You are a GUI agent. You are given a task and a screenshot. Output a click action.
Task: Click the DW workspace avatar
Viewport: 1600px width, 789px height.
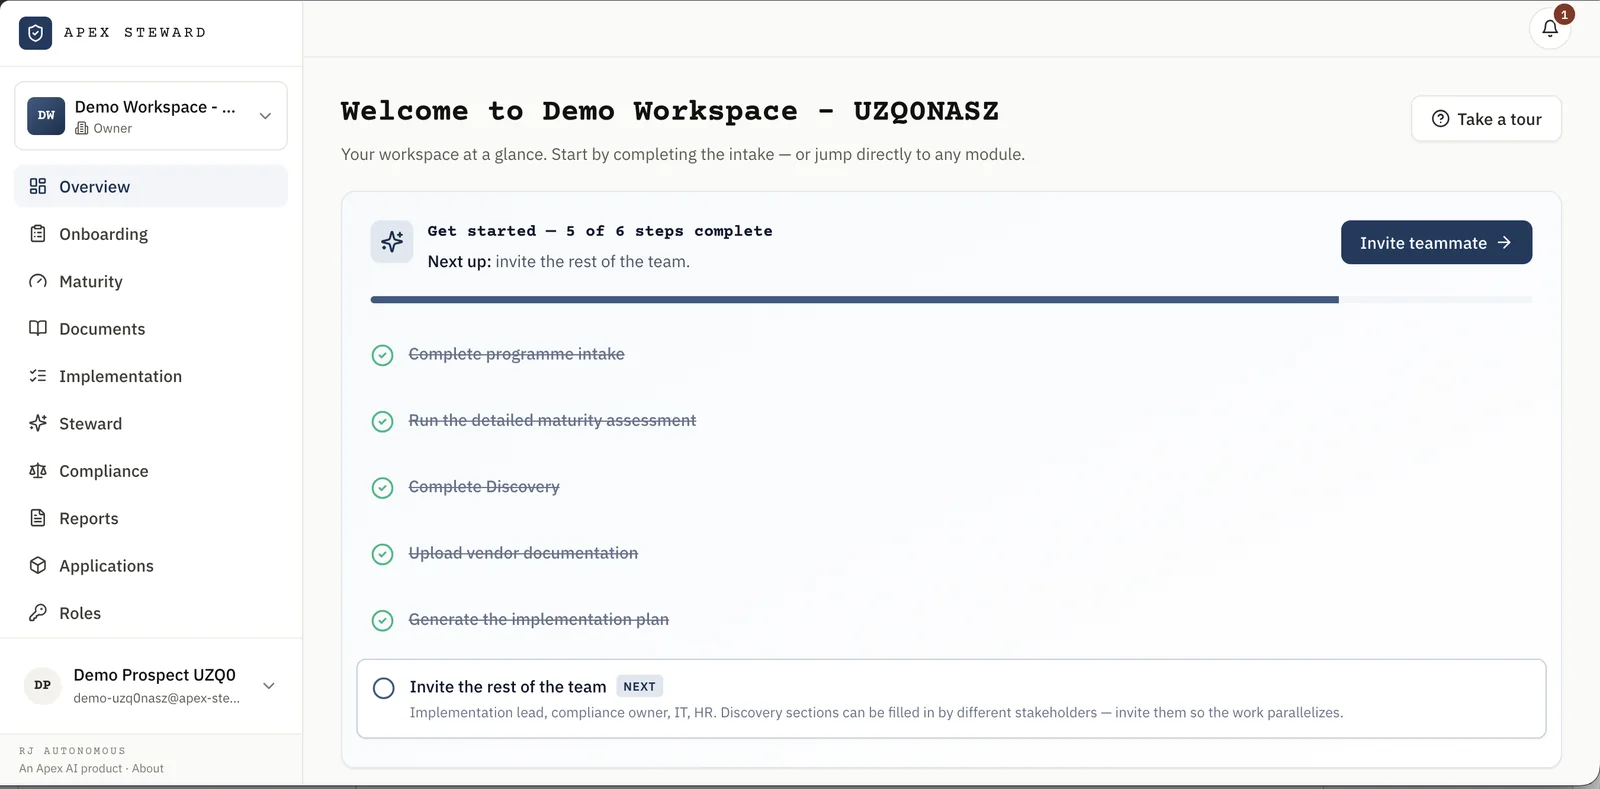(46, 116)
